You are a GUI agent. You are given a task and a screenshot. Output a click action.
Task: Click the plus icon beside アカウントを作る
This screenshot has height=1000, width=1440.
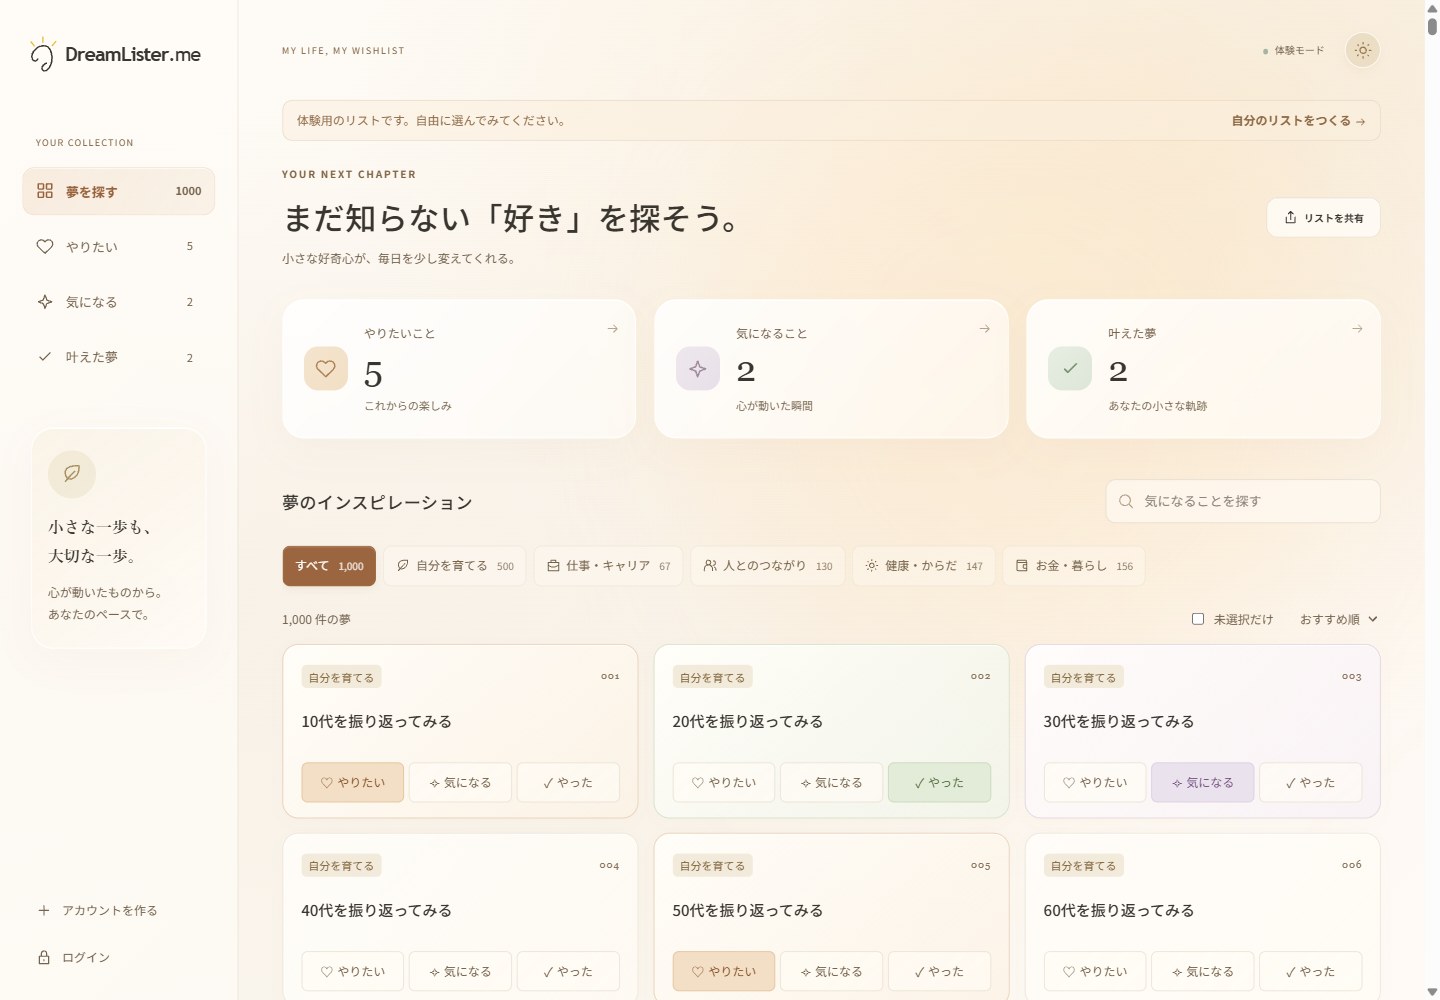(x=44, y=910)
